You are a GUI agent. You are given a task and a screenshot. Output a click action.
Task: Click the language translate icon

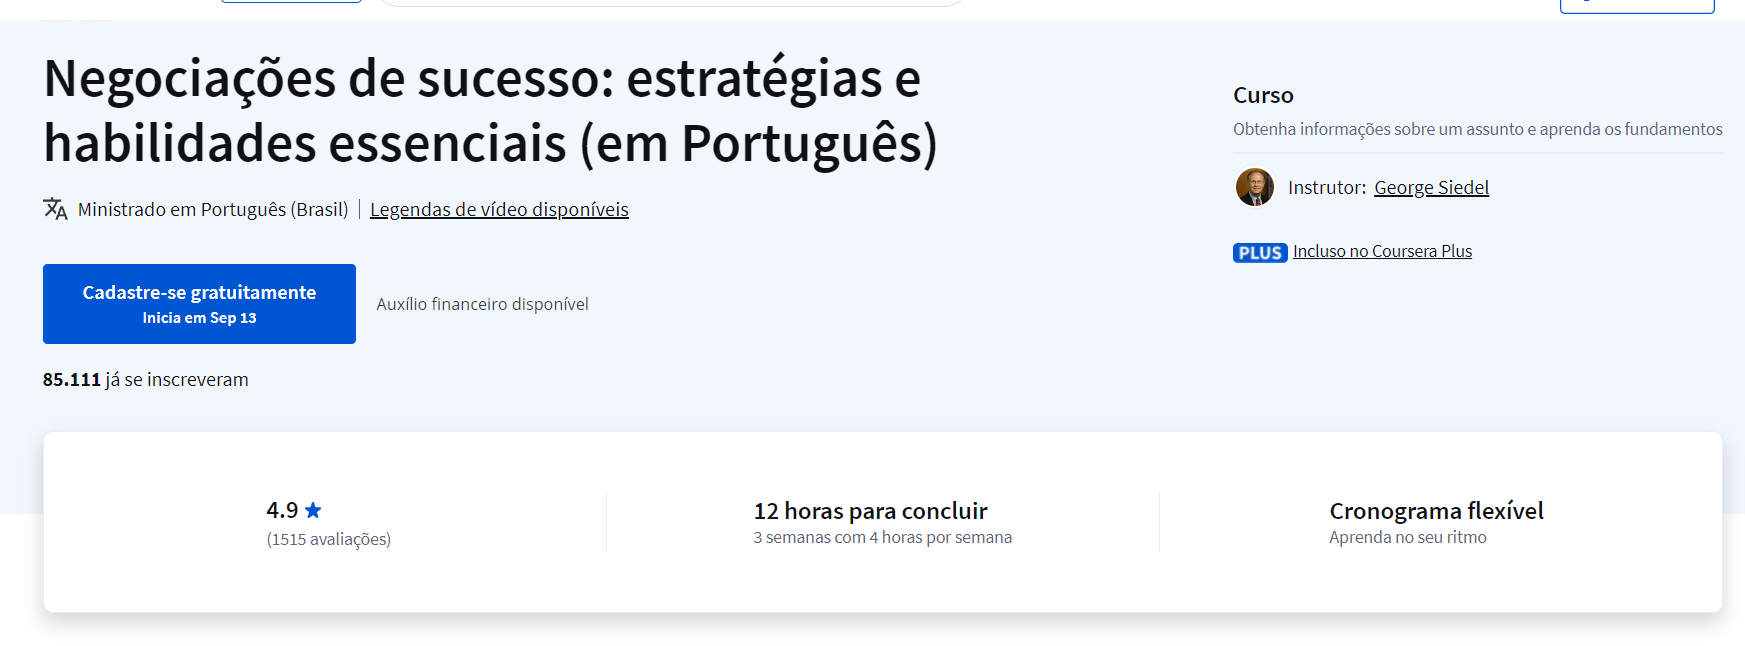click(x=55, y=209)
